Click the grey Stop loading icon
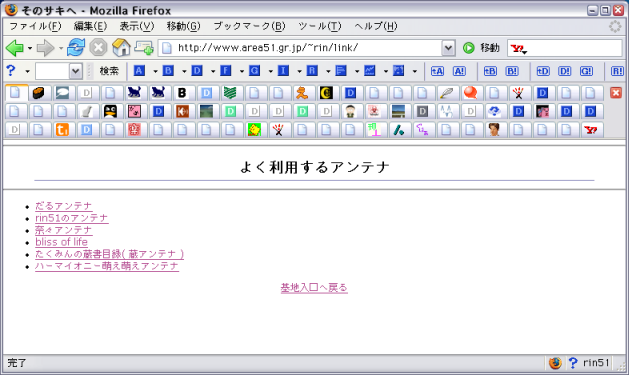This screenshot has height=375, width=629. point(98,48)
